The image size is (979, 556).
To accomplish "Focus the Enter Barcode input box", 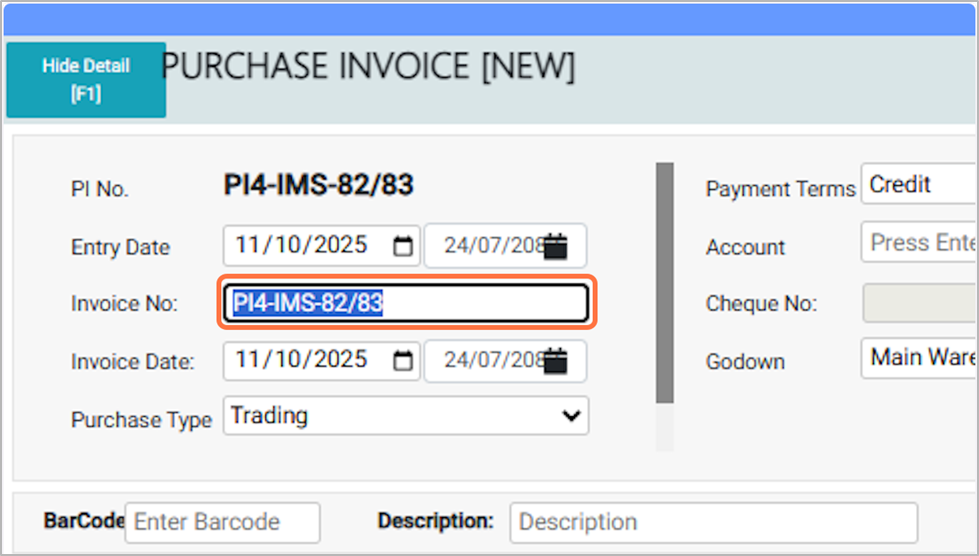I will click(221, 522).
